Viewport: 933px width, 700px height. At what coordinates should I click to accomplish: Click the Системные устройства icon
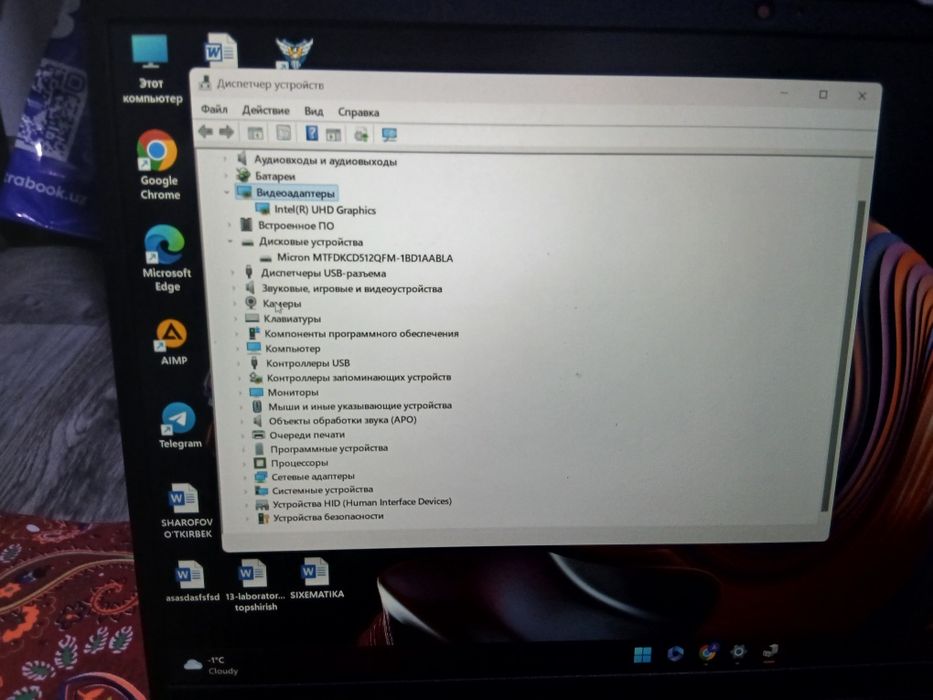tap(261, 490)
